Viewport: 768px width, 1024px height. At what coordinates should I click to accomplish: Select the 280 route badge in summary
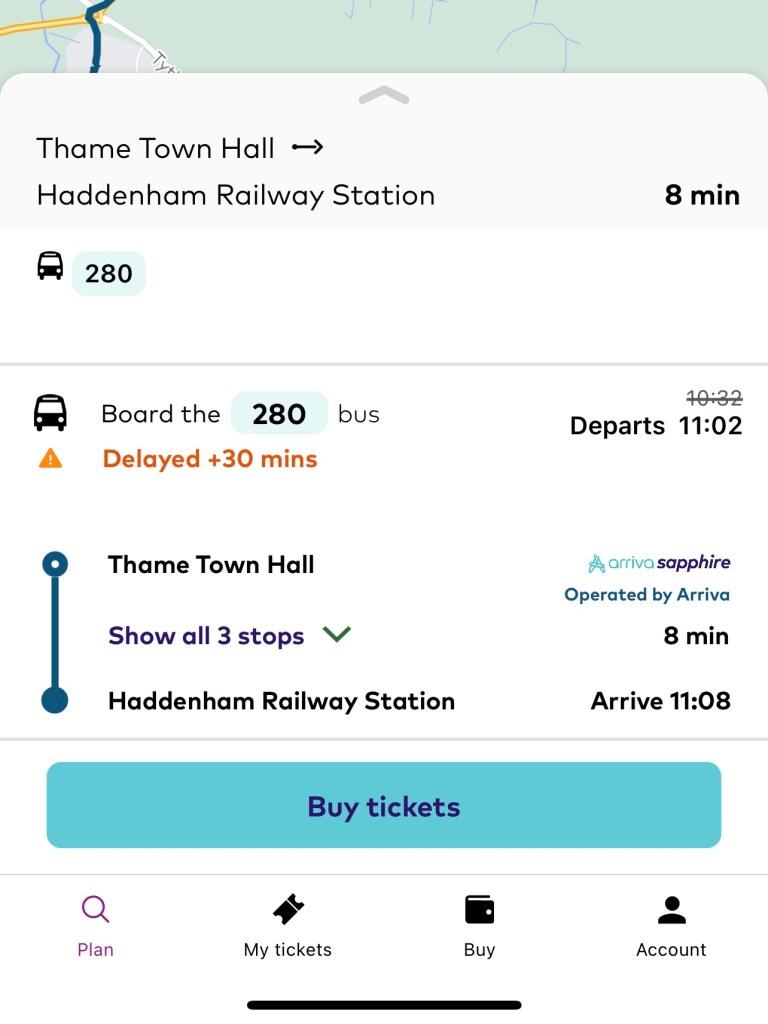[x=109, y=273]
